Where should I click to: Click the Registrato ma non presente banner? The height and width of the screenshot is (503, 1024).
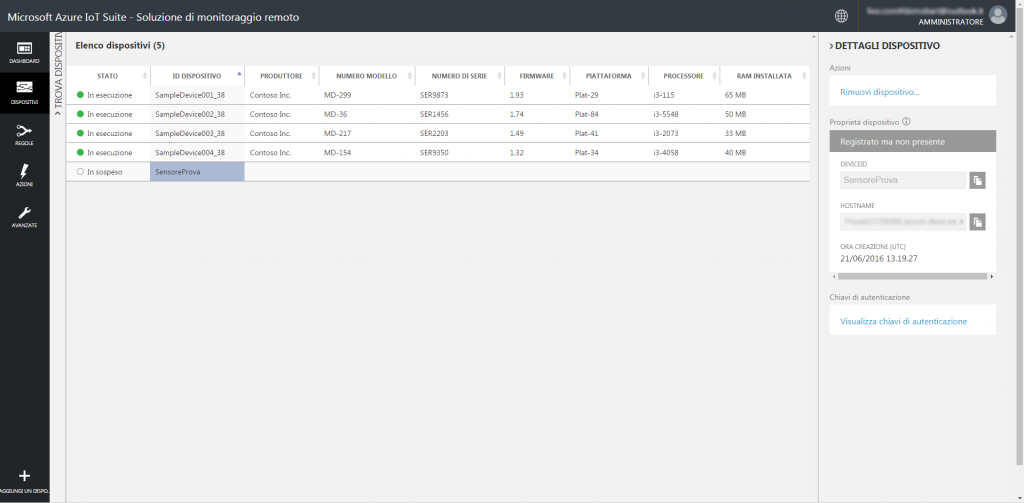pos(912,141)
